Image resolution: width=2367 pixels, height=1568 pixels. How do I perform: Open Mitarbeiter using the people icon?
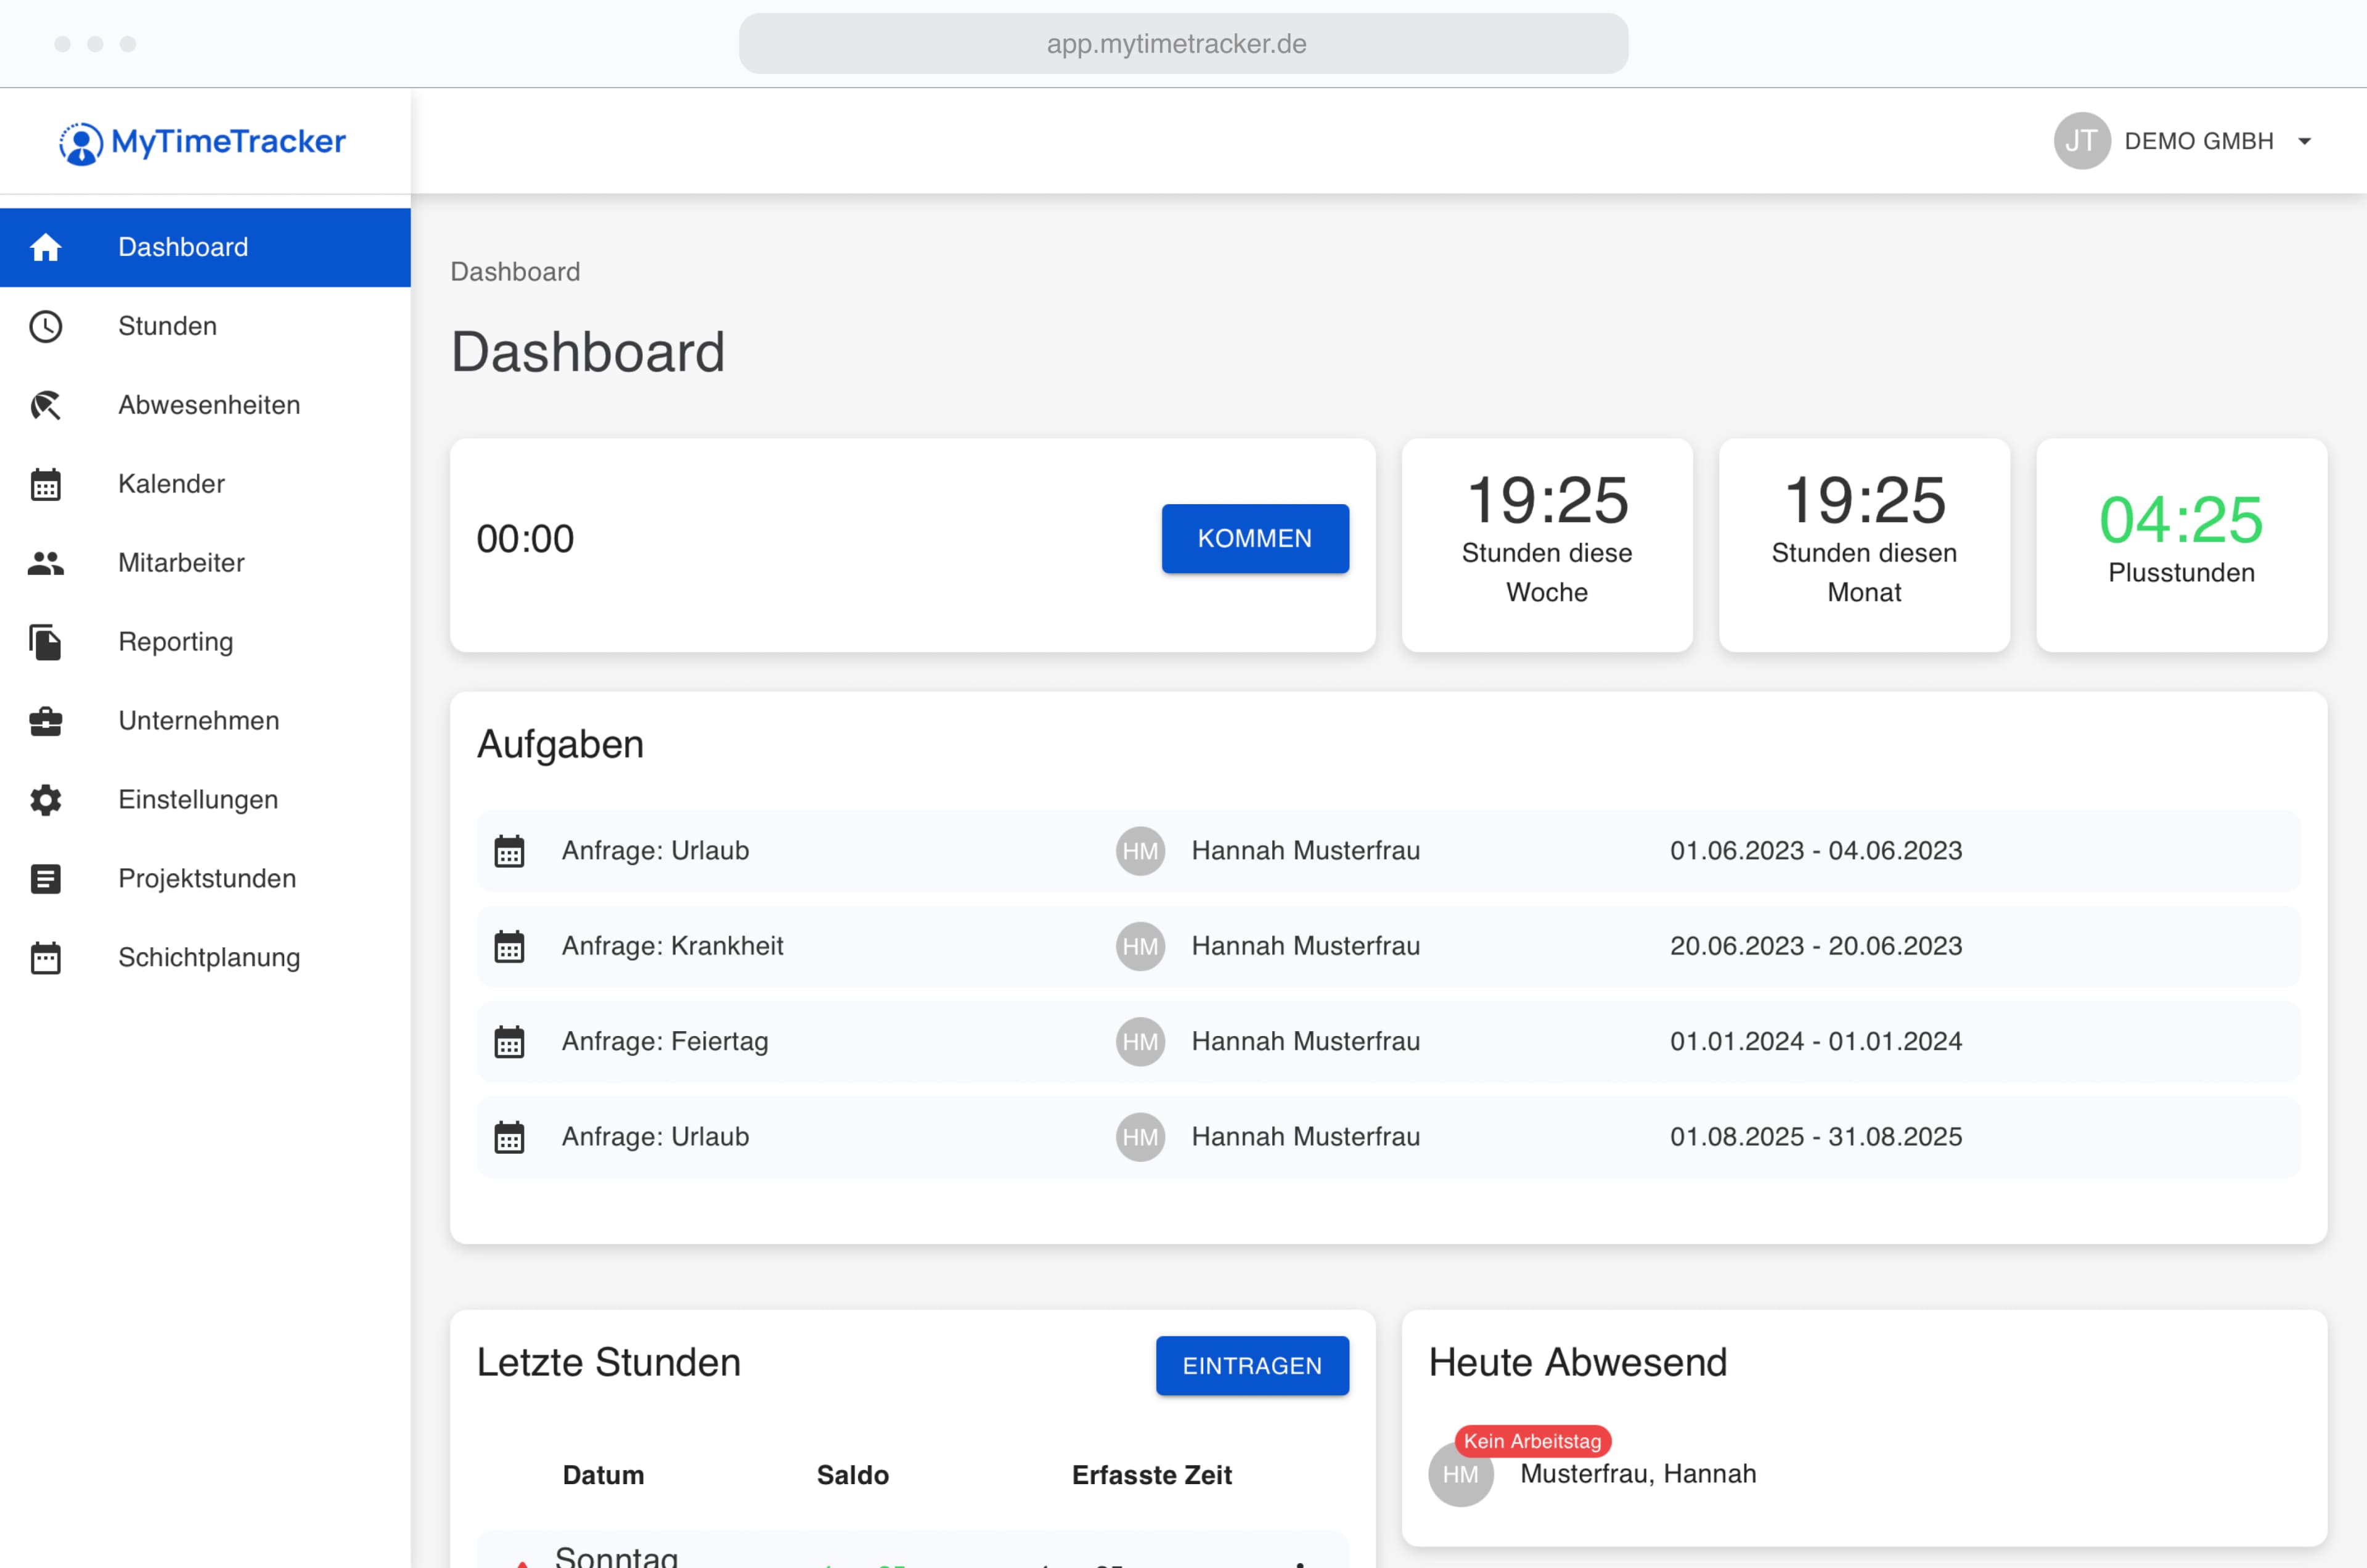coord(46,563)
